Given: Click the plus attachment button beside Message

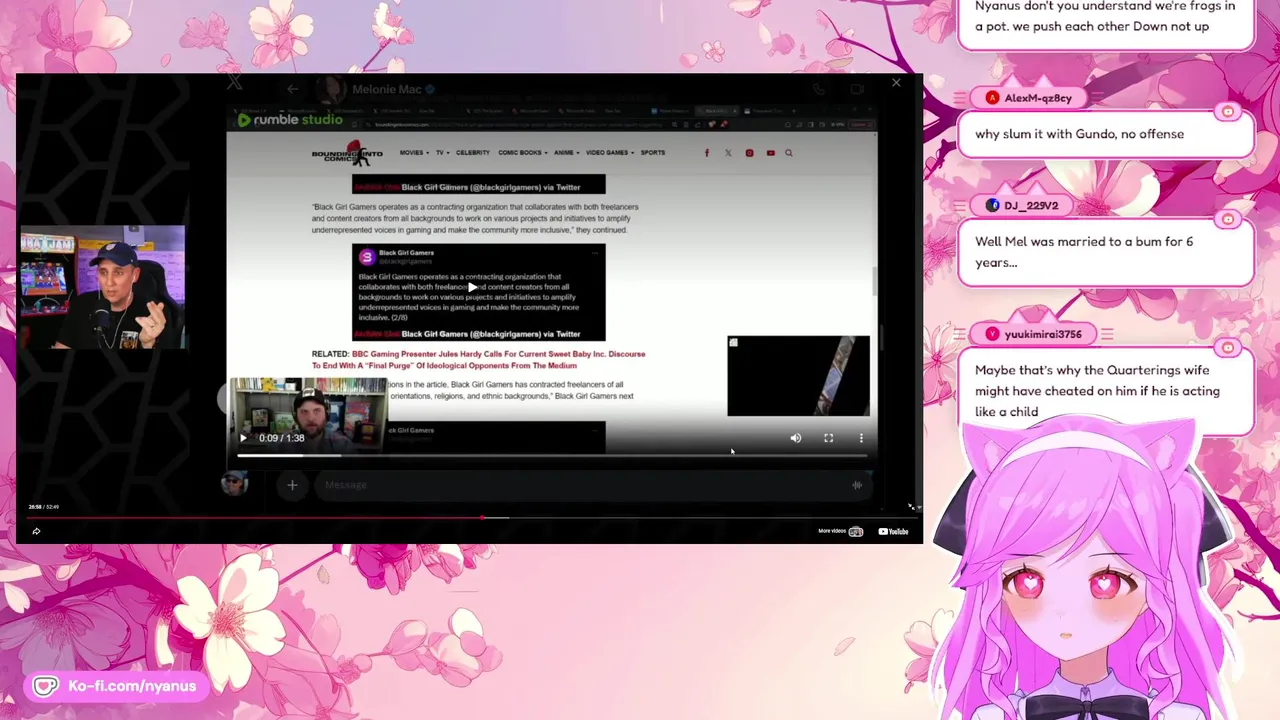Looking at the screenshot, I should pos(292,485).
